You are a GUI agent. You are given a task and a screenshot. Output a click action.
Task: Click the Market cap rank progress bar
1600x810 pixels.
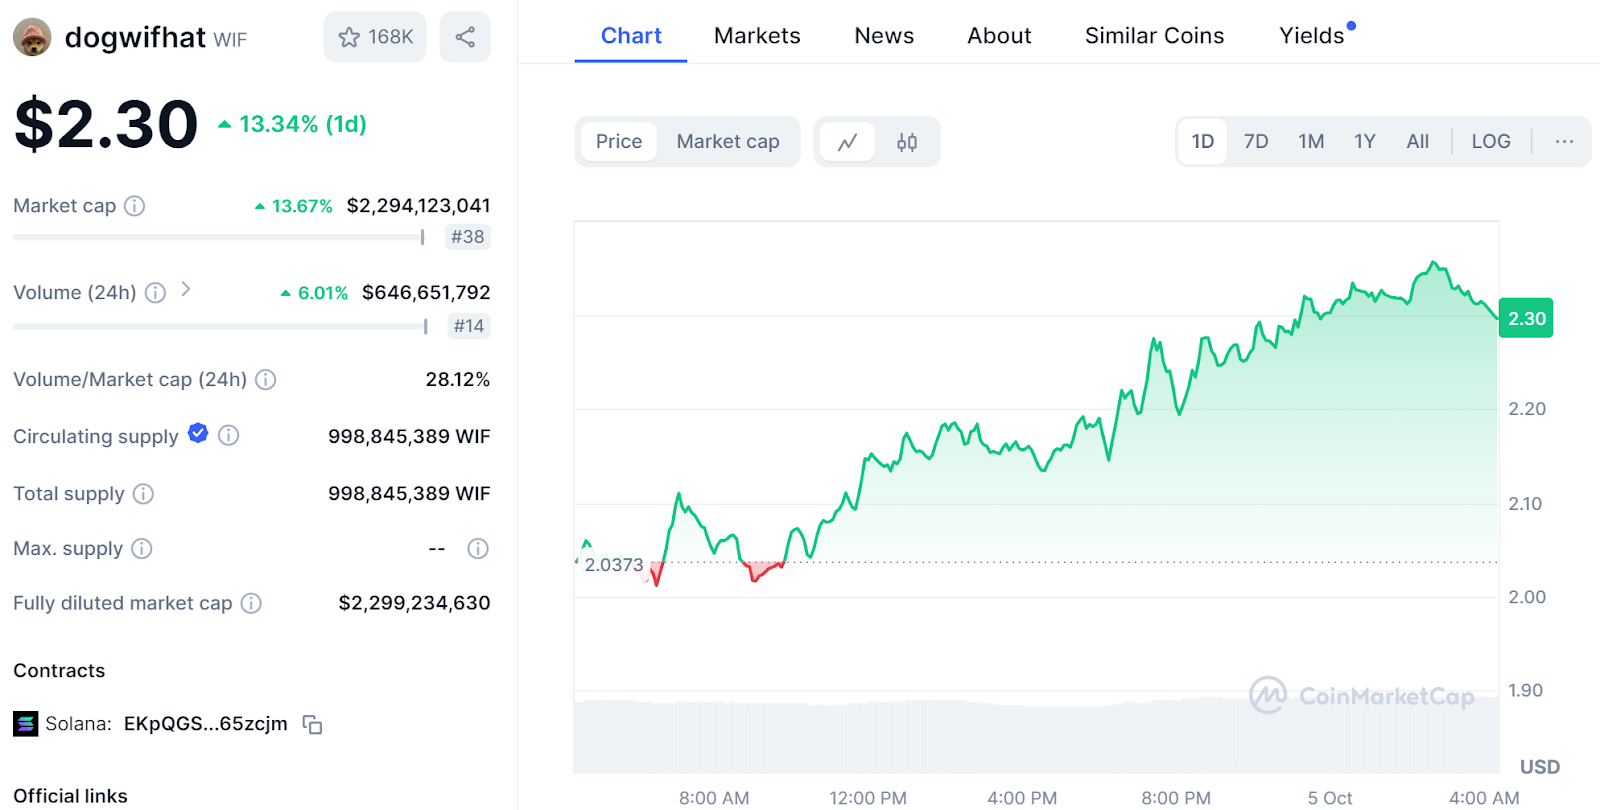tap(219, 237)
